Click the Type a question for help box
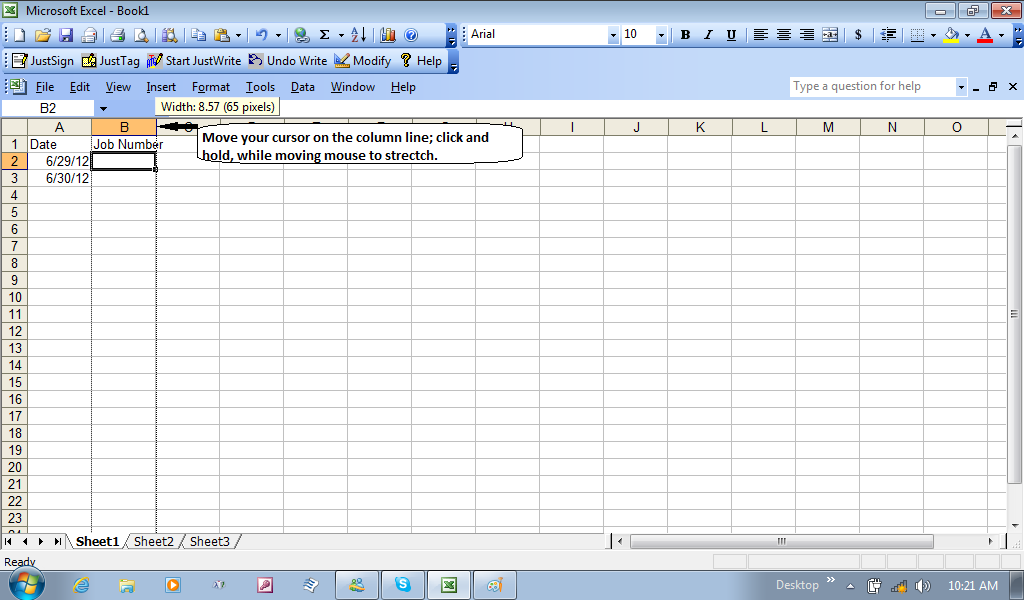 [x=871, y=87]
